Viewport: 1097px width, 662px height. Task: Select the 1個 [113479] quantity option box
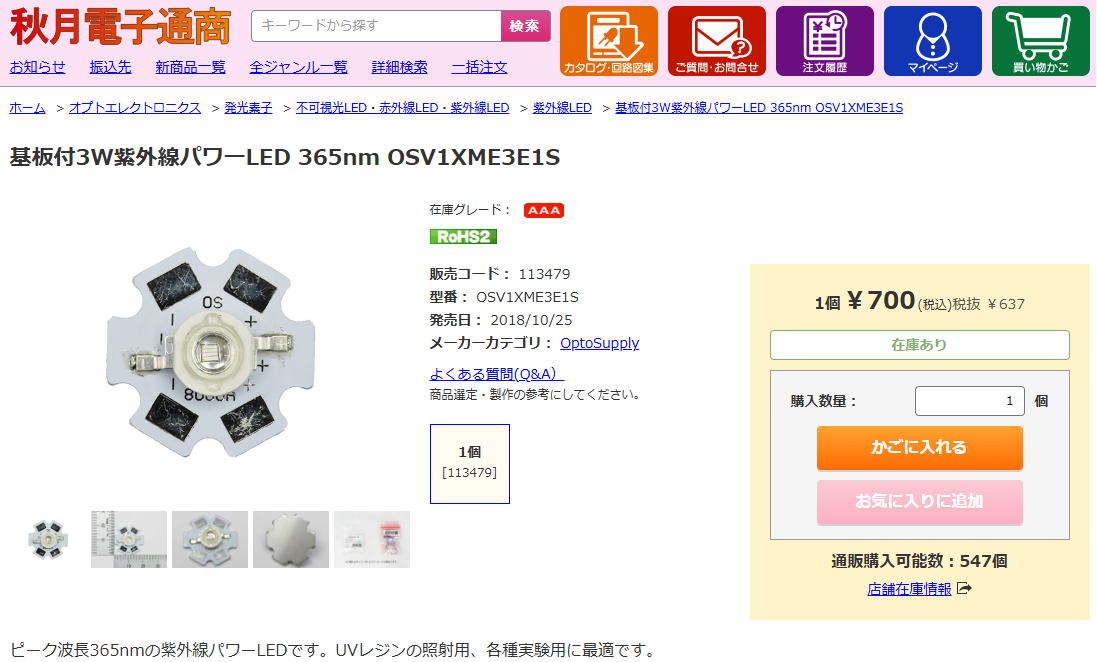[469, 463]
